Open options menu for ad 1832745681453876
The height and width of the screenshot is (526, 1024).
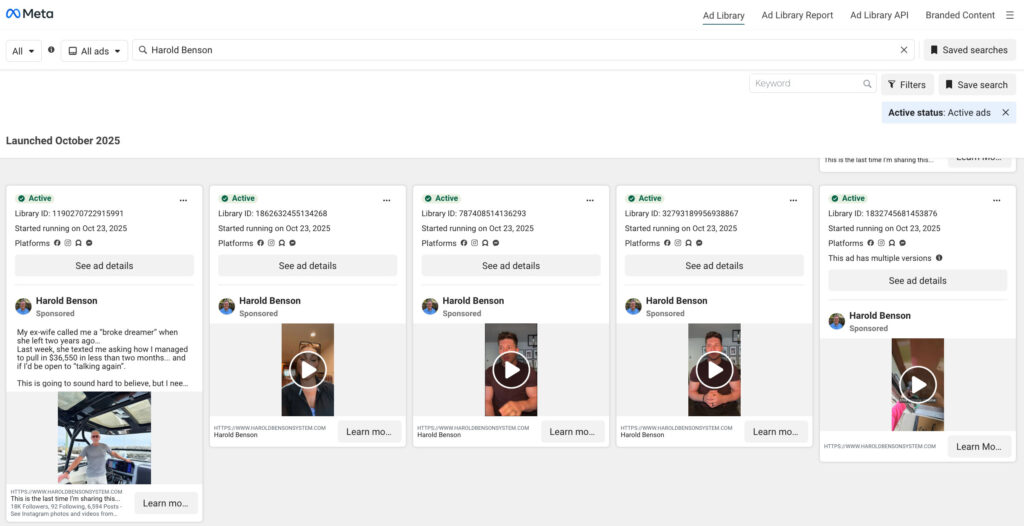[x=997, y=201]
